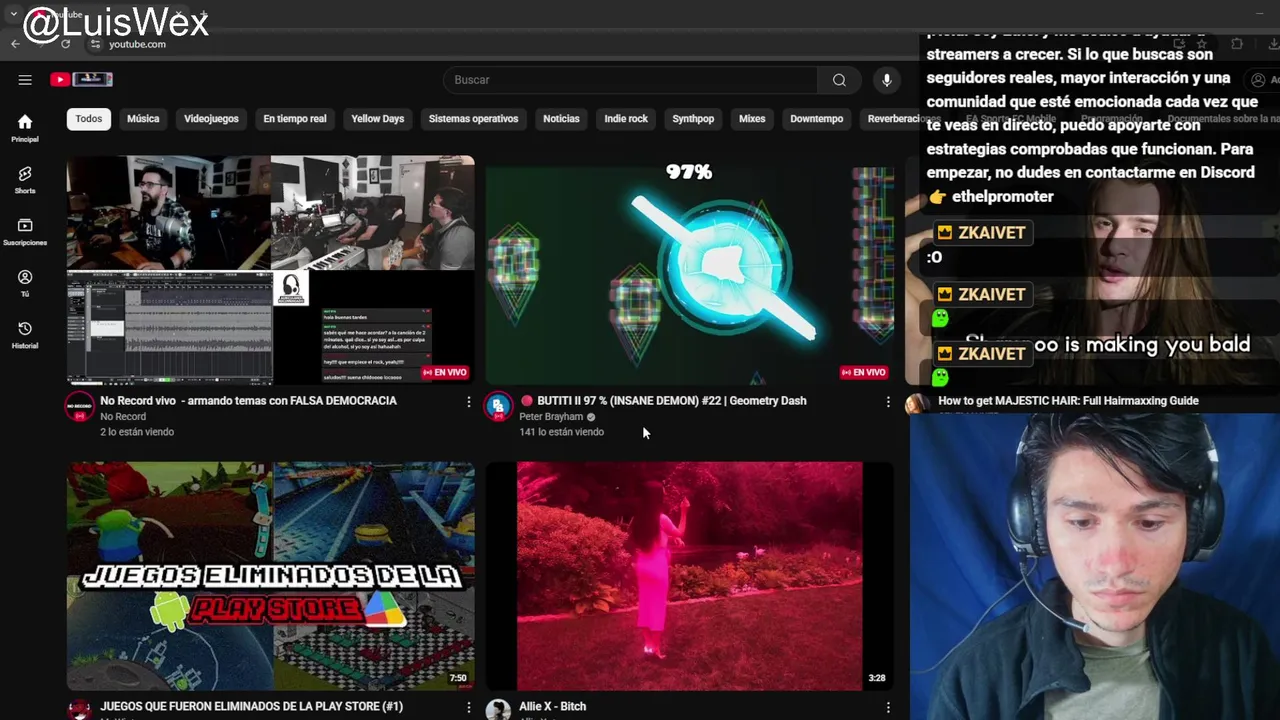Open JUEGOS QUE FUERON ELIMINADOS DE LA PLAY STORE title
The height and width of the screenshot is (720, 1280).
(x=251, y=707)
